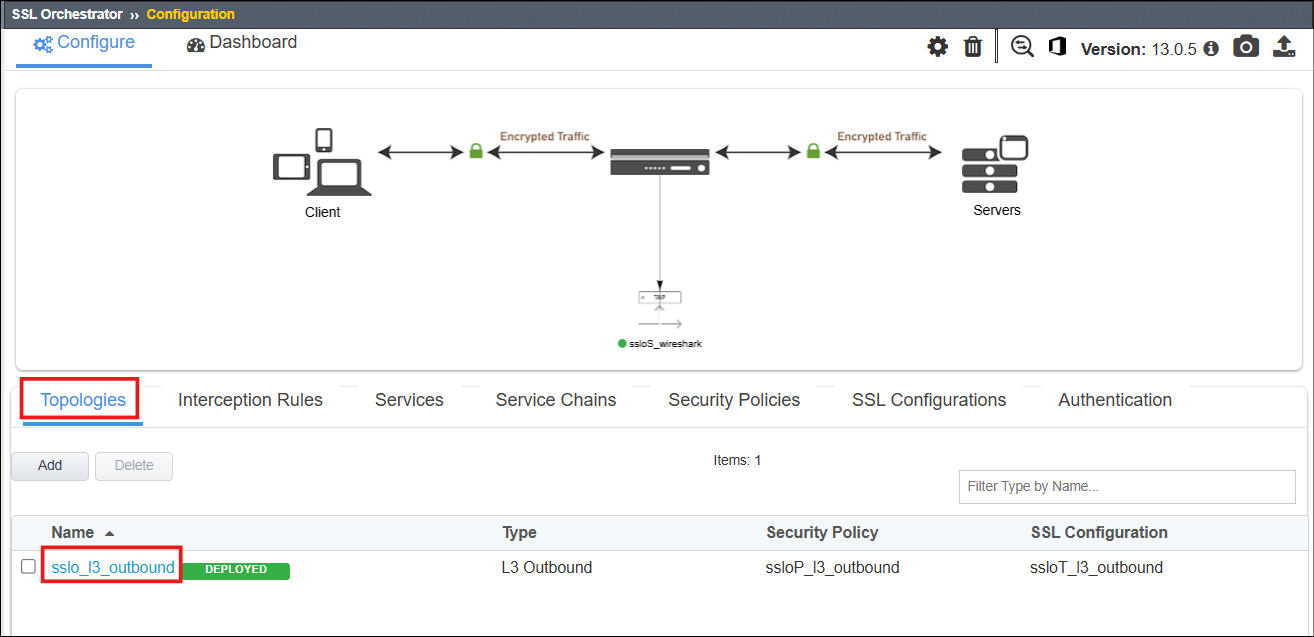Click the TAP service icon in diagram
1314x637 pixels.
pyautogui.click(x=660, y=298)
